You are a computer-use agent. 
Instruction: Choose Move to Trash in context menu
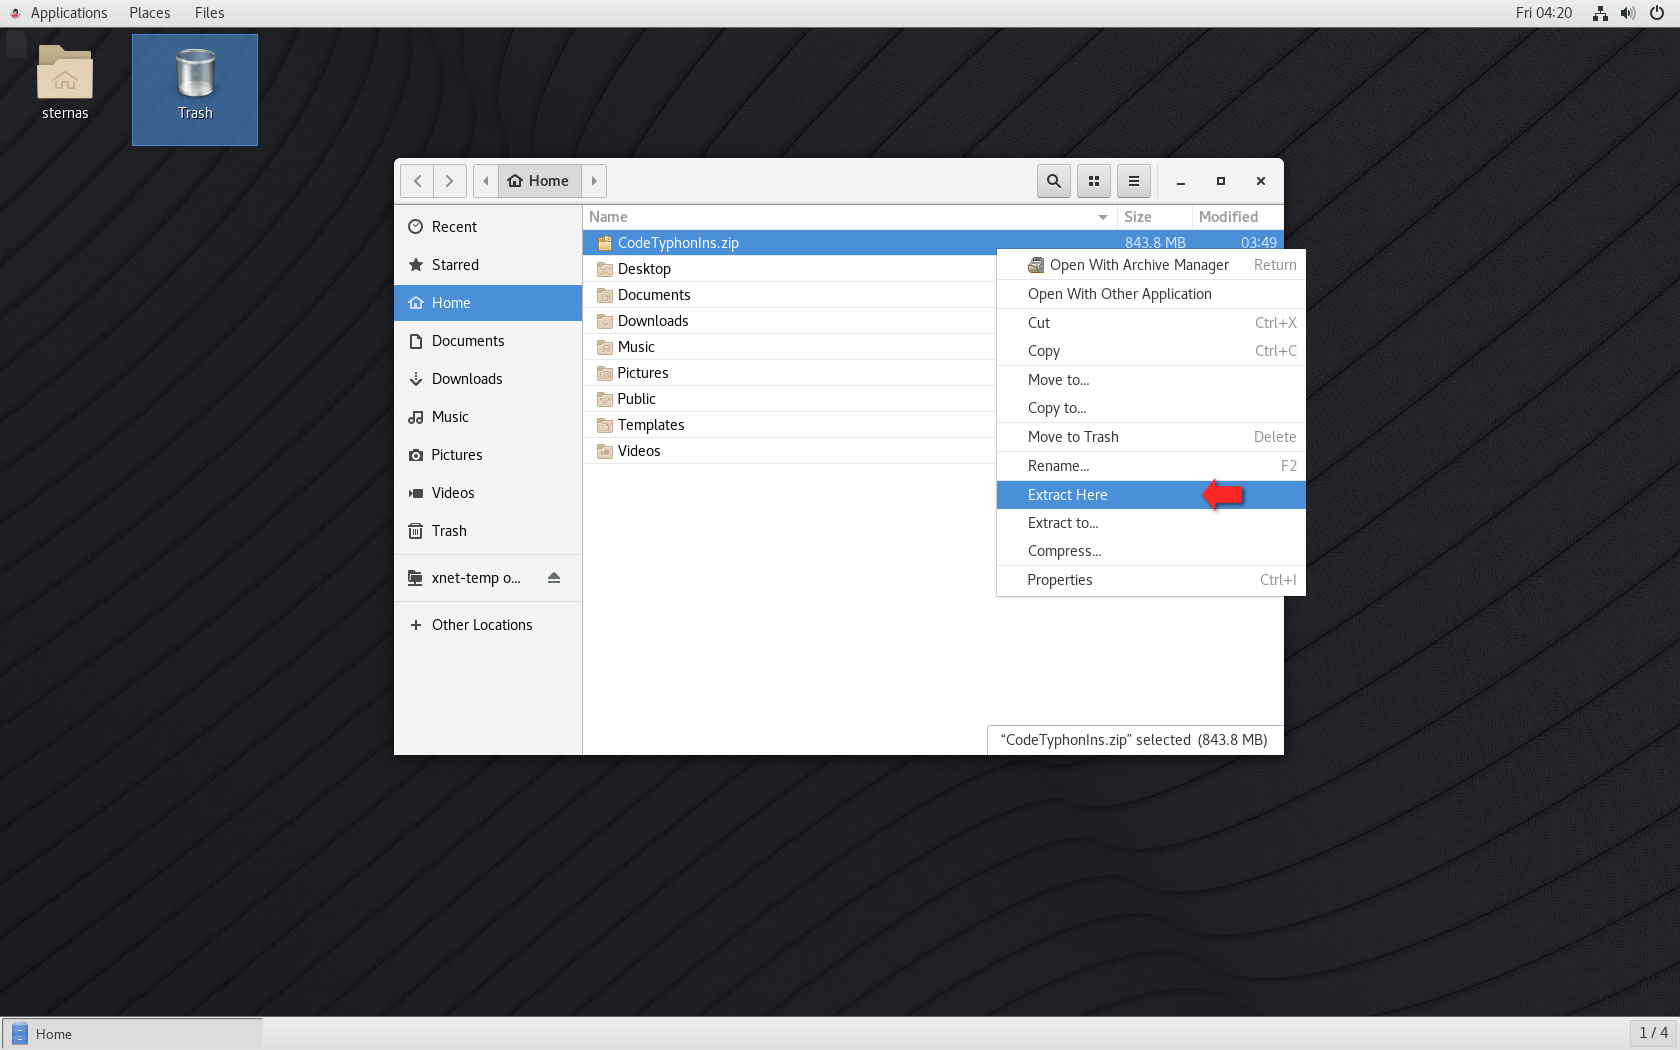(x=1151, y=437)
